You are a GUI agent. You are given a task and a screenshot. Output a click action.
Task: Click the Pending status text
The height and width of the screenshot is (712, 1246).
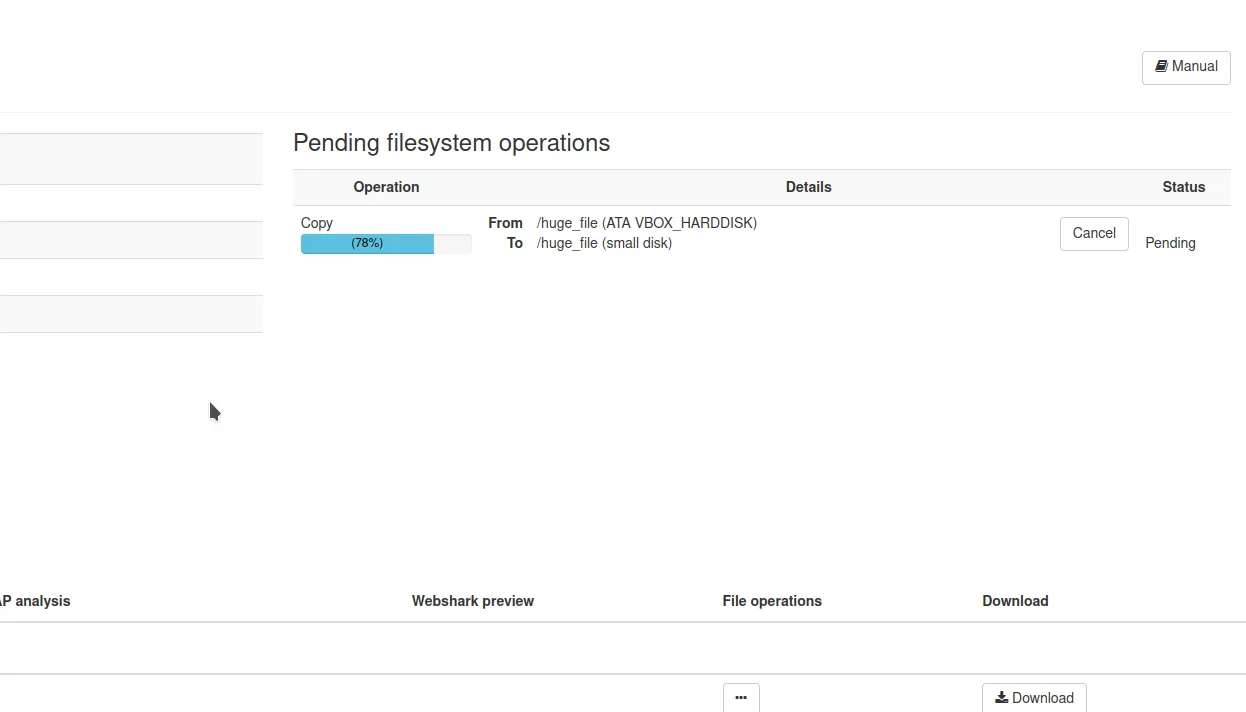point(1170,243)
